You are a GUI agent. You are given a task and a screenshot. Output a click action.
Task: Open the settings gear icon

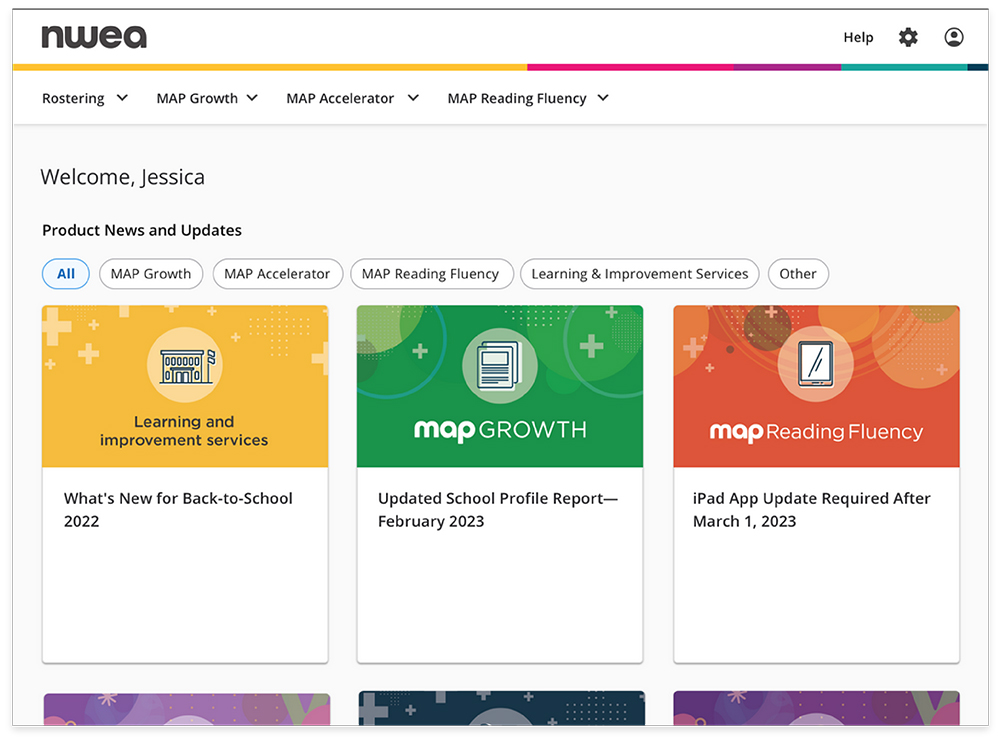pyautogui.click(x=908, y=38)
